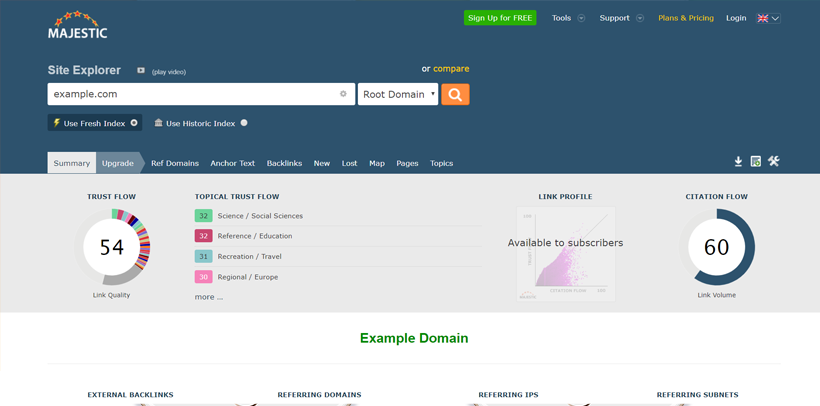The height and width of the screenshot is (406, 820).
Task: Click the Referring Subnets heading
Action: [697, 395]
